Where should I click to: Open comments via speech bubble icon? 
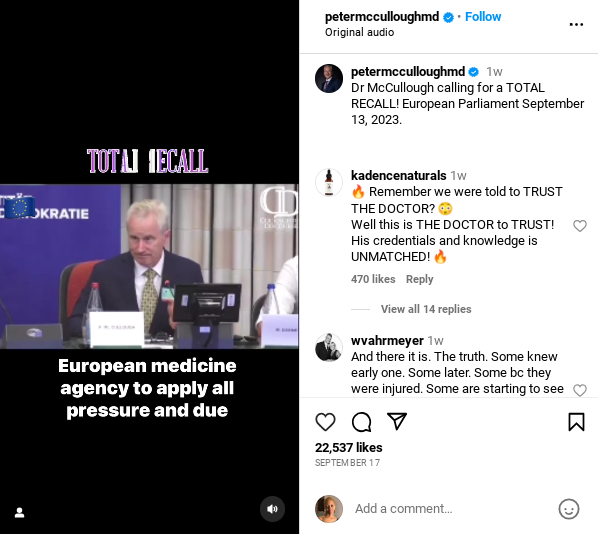tap(361, 422)
